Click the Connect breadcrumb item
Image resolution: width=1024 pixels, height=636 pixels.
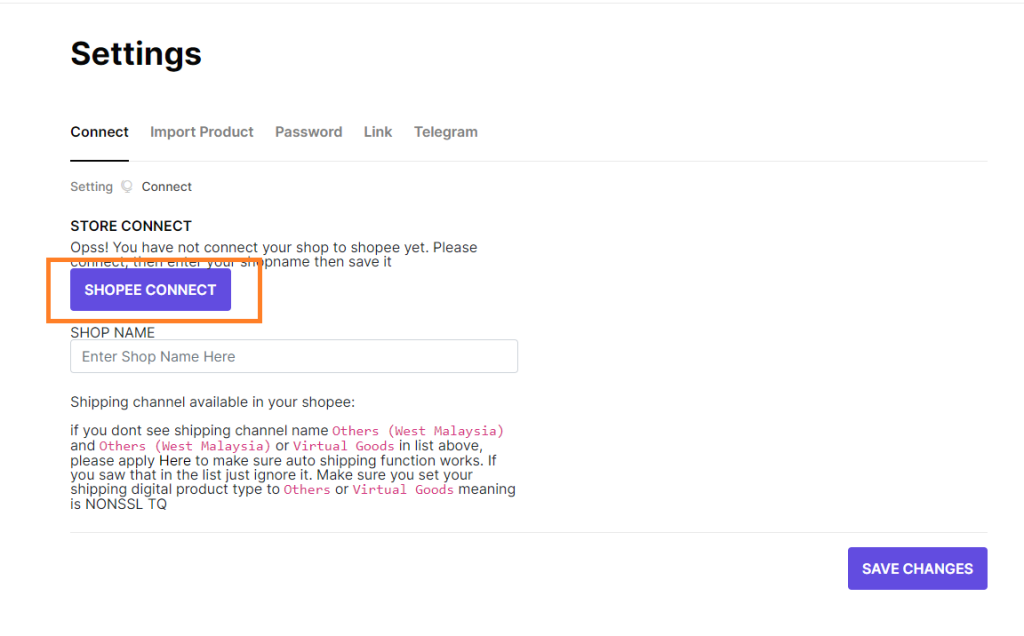pyautogui.click(x=167, y=187)
